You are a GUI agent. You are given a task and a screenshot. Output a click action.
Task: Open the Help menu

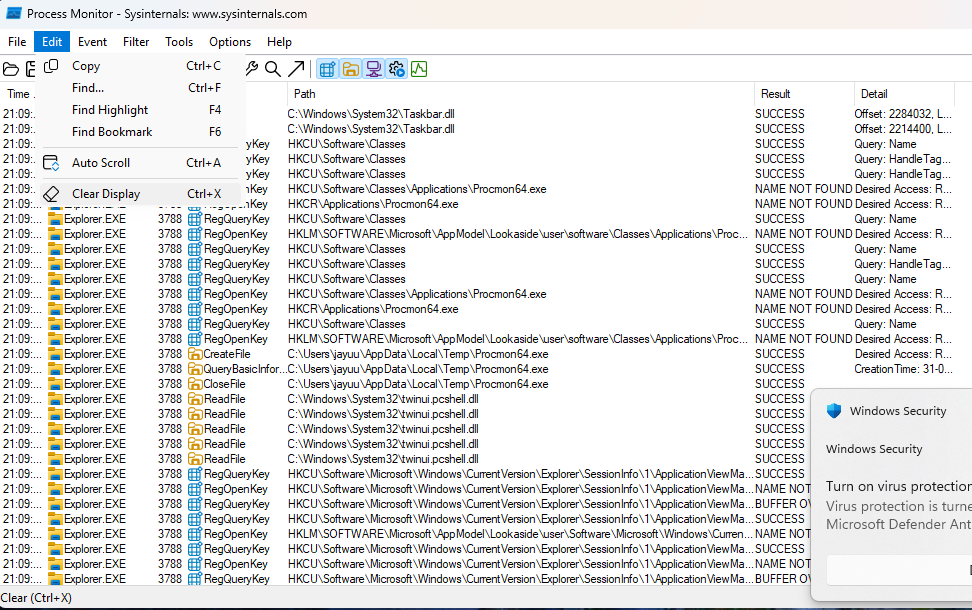click(x=279, y=42)
